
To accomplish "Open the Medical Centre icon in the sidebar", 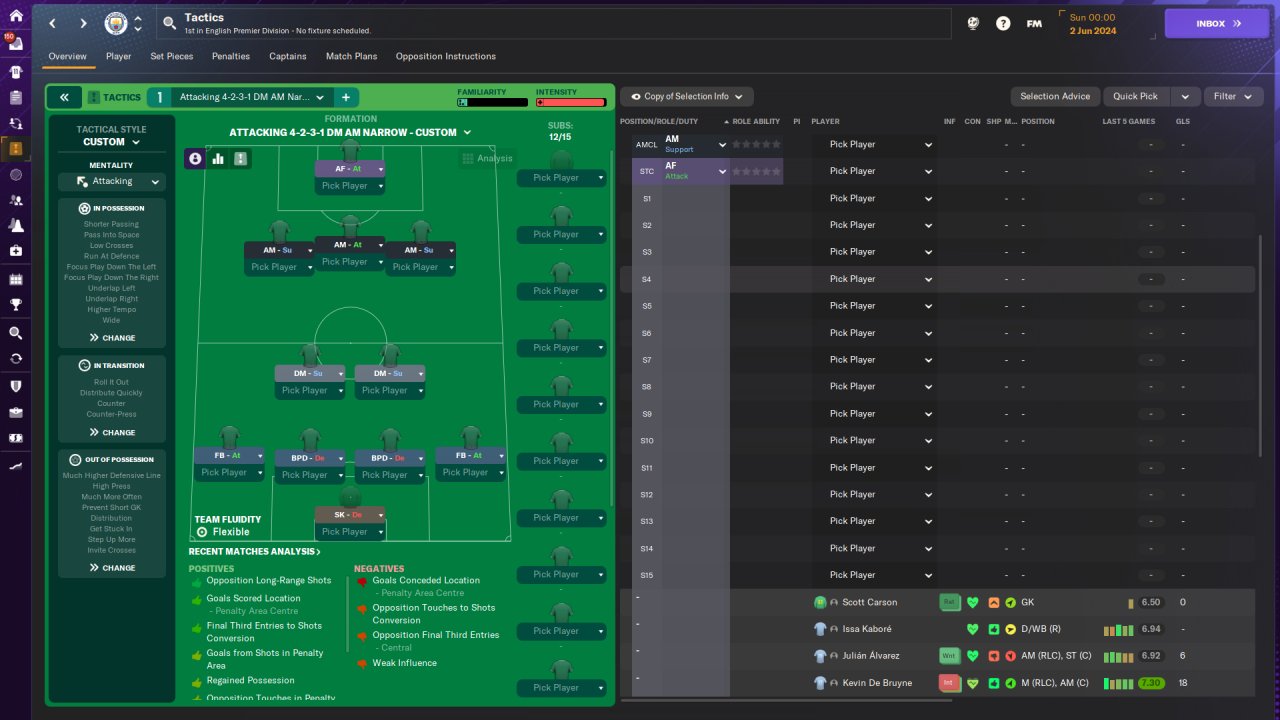I will [16, 250].
